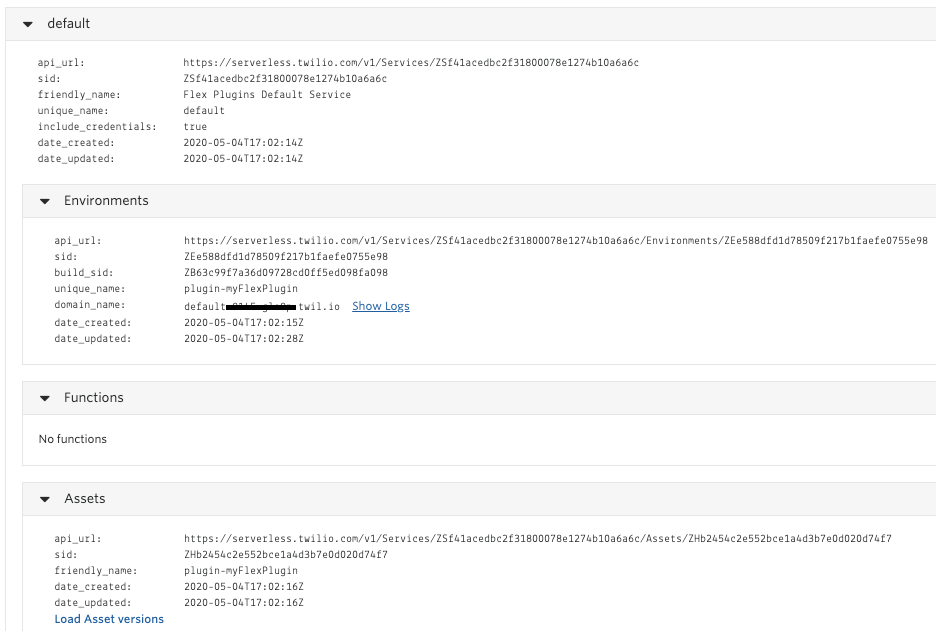Collapse the Environments section arrow

click(45, 201)
